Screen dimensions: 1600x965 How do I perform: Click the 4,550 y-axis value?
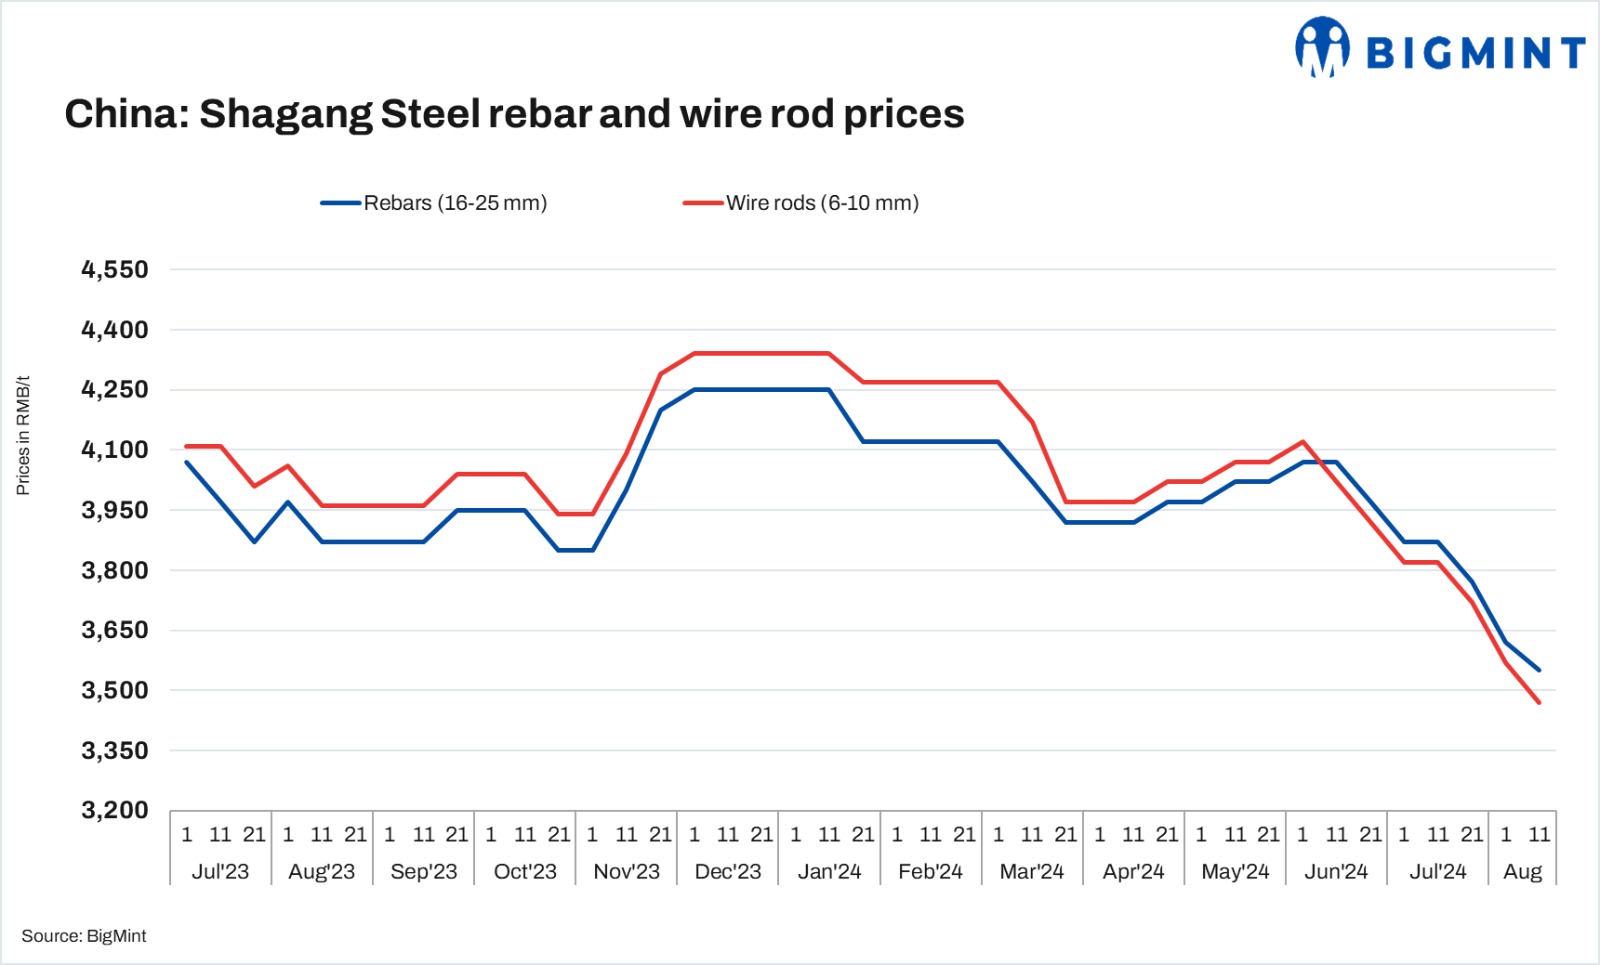115,270
